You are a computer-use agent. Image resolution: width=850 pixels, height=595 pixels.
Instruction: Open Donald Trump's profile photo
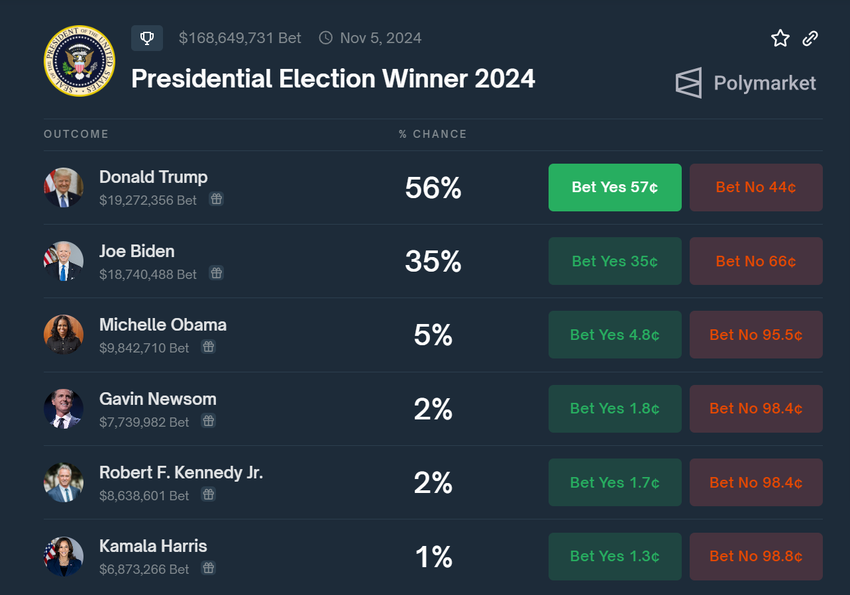(63, 188)
